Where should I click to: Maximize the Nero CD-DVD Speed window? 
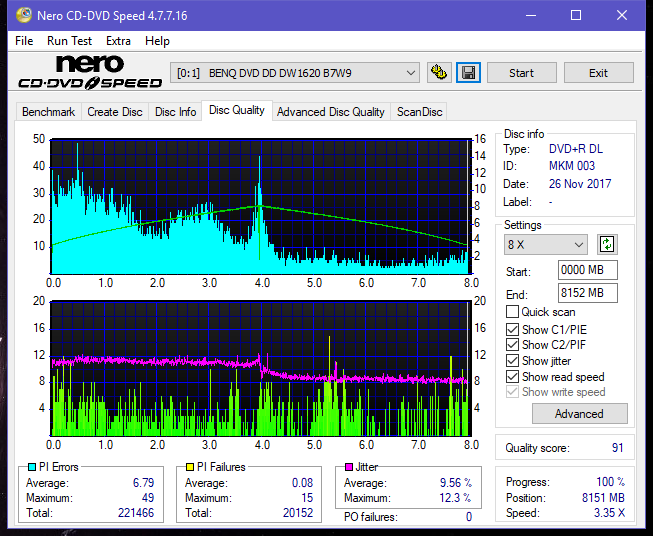[x=576, y=15]
